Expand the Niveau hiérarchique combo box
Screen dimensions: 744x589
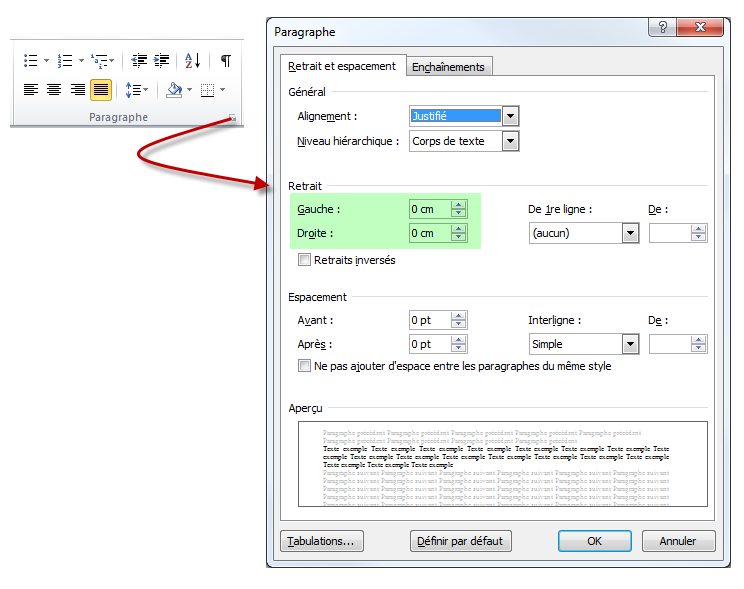pyautogui.click(x=510, y=141)
